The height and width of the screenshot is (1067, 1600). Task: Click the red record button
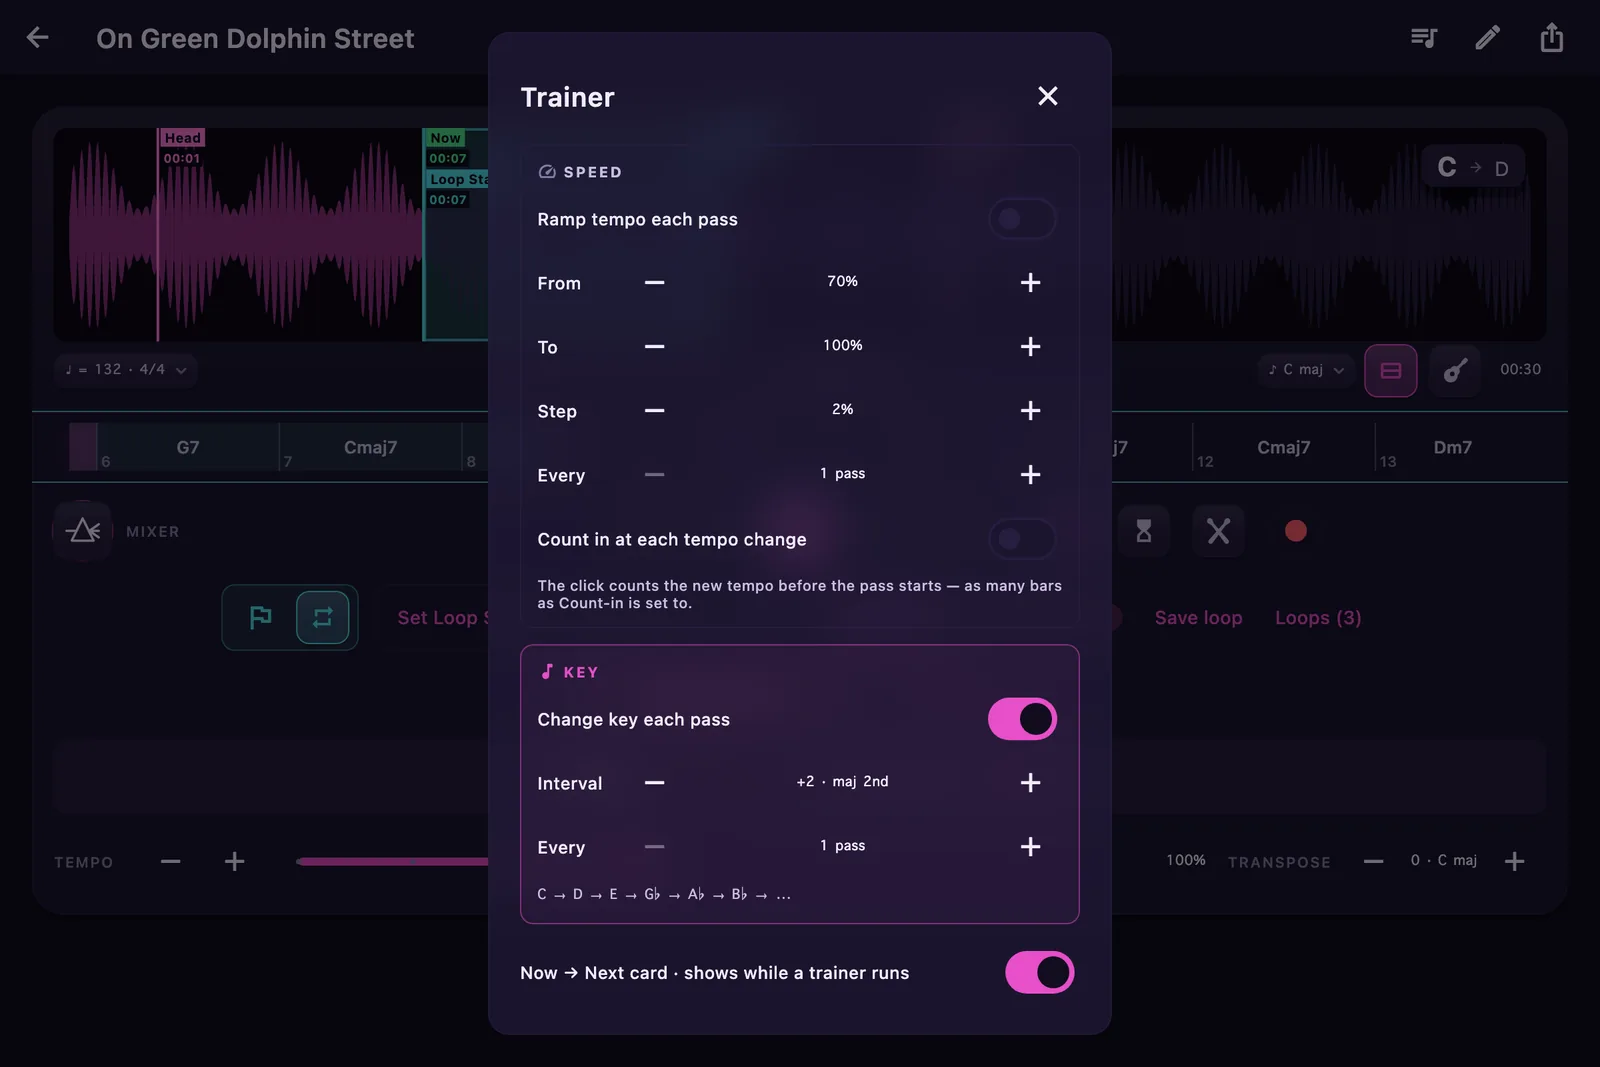pos(1296,531)
